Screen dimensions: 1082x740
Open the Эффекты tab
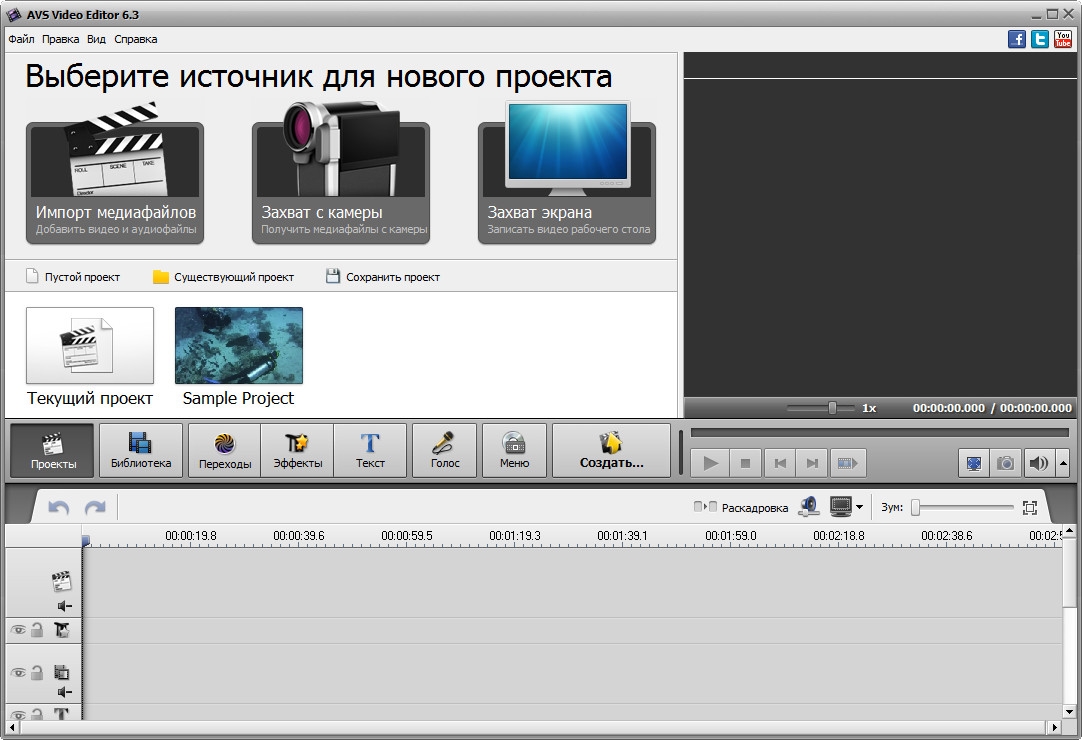click(297, 451)
